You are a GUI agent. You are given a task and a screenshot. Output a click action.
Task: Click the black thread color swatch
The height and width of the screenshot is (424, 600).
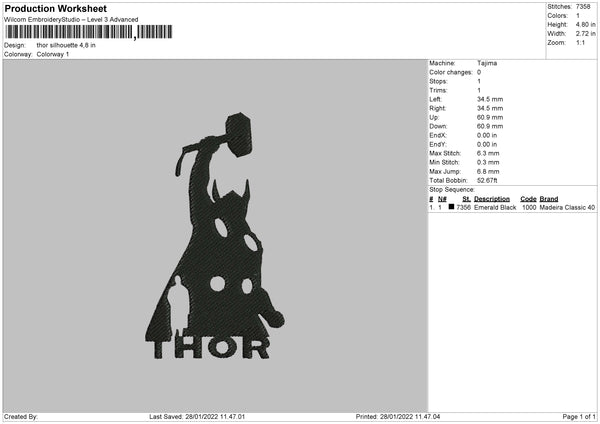point(451,207)
